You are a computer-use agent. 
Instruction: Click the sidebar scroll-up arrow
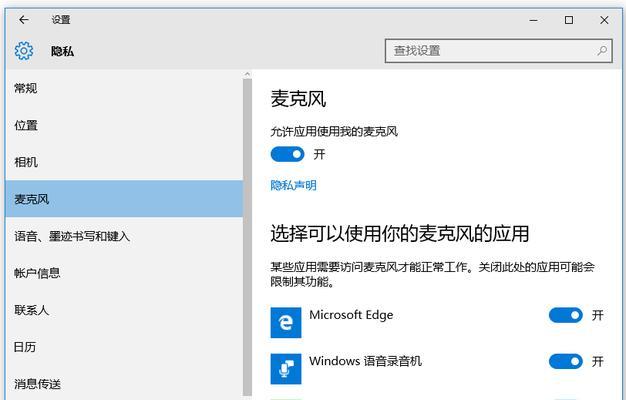click(247, 74)
